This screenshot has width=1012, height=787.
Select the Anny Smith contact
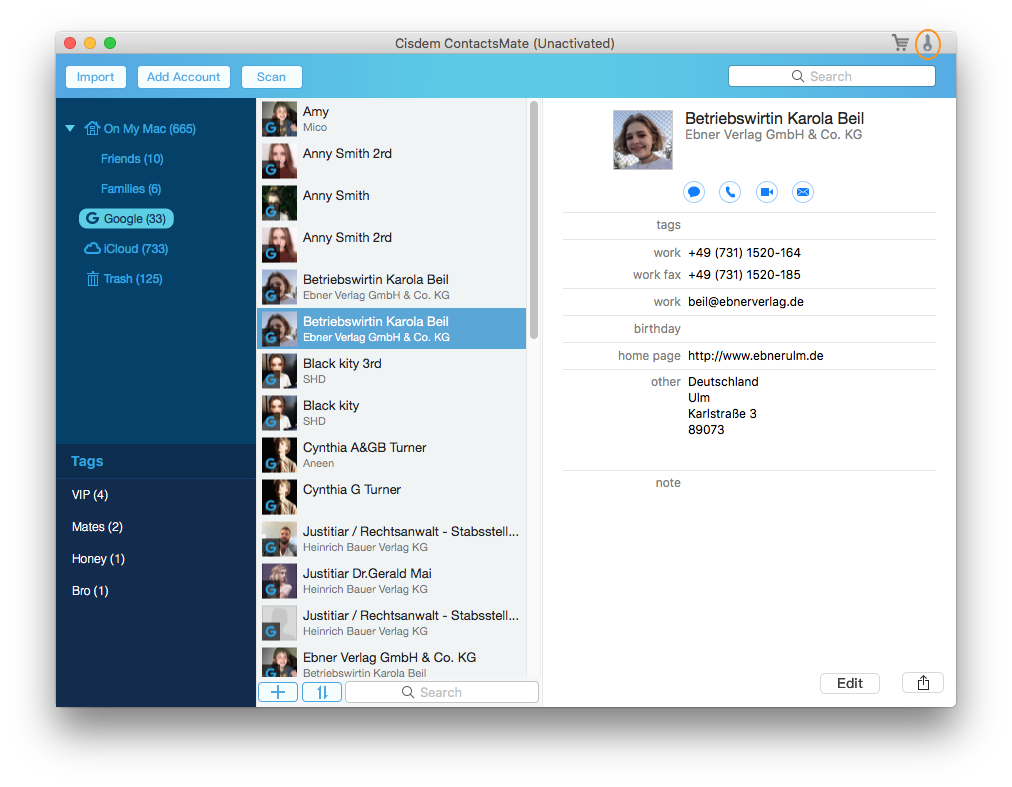point(392,203)
